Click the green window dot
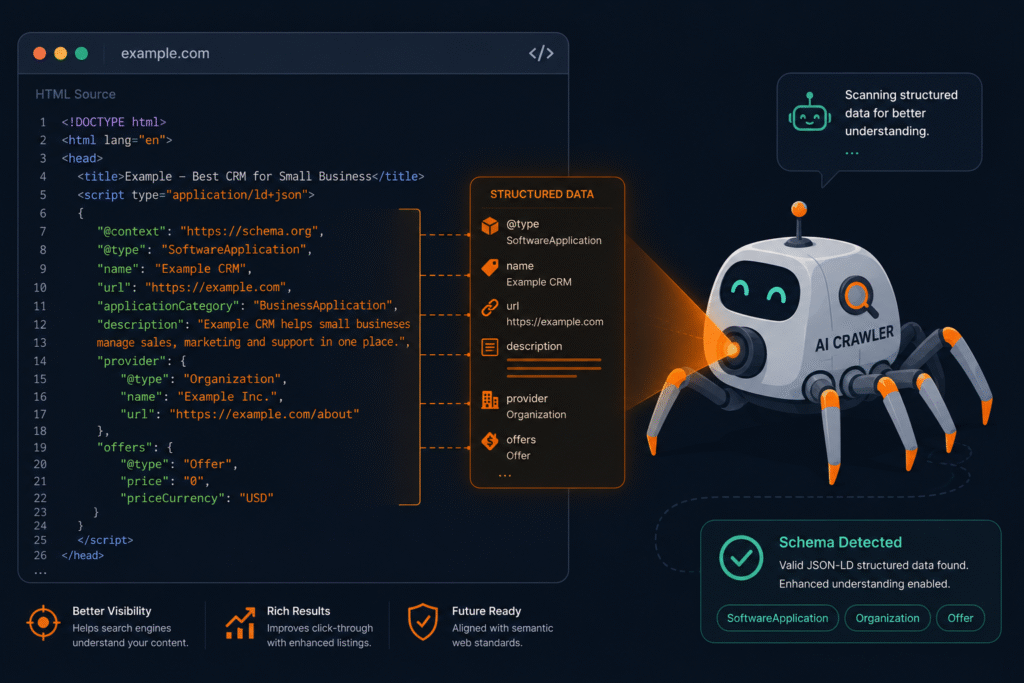 (x=81, y=53)
